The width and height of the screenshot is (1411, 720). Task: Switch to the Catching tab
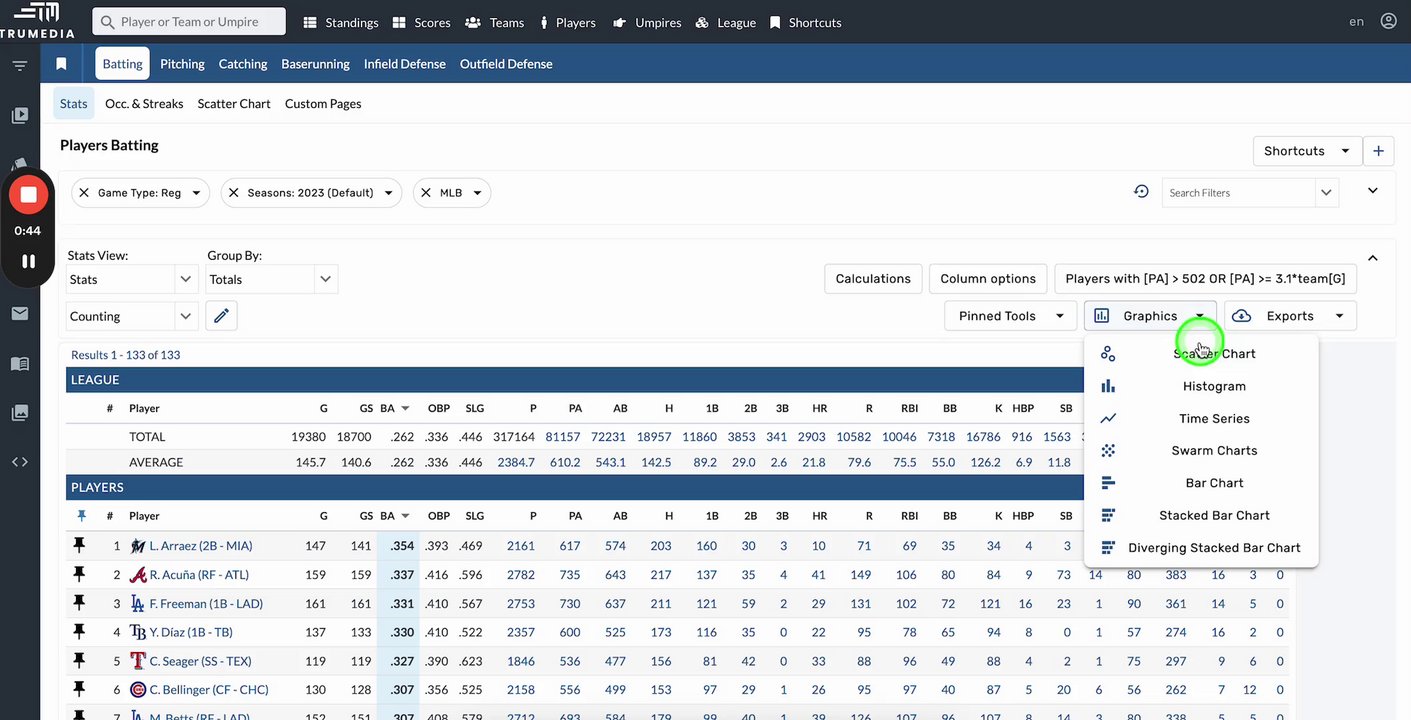(243, 64)
